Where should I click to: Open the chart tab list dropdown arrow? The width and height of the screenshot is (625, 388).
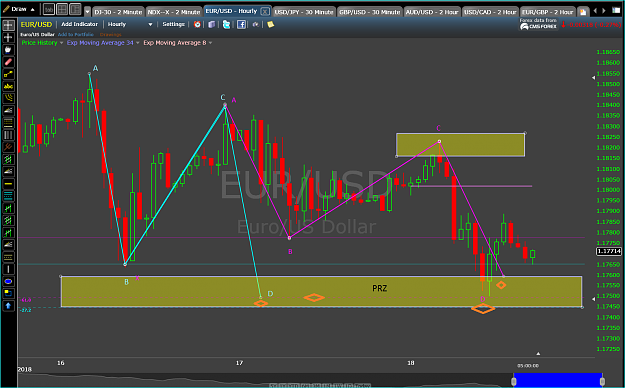87,12
